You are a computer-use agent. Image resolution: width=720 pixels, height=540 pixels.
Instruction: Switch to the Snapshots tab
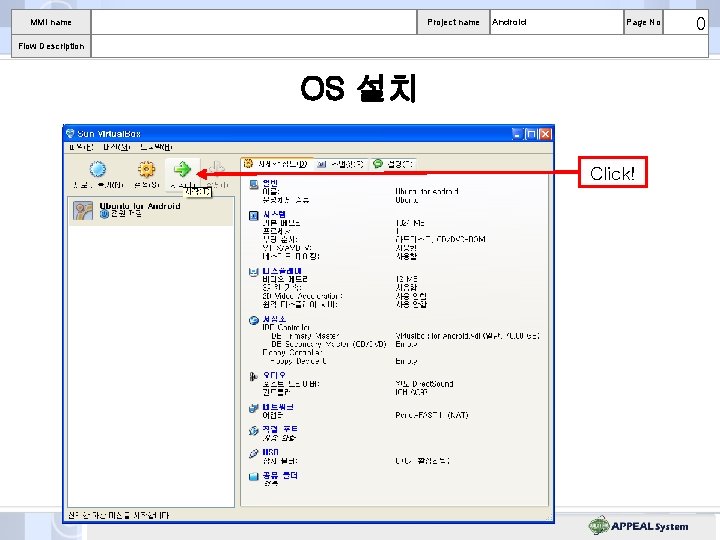coord(341,164)
